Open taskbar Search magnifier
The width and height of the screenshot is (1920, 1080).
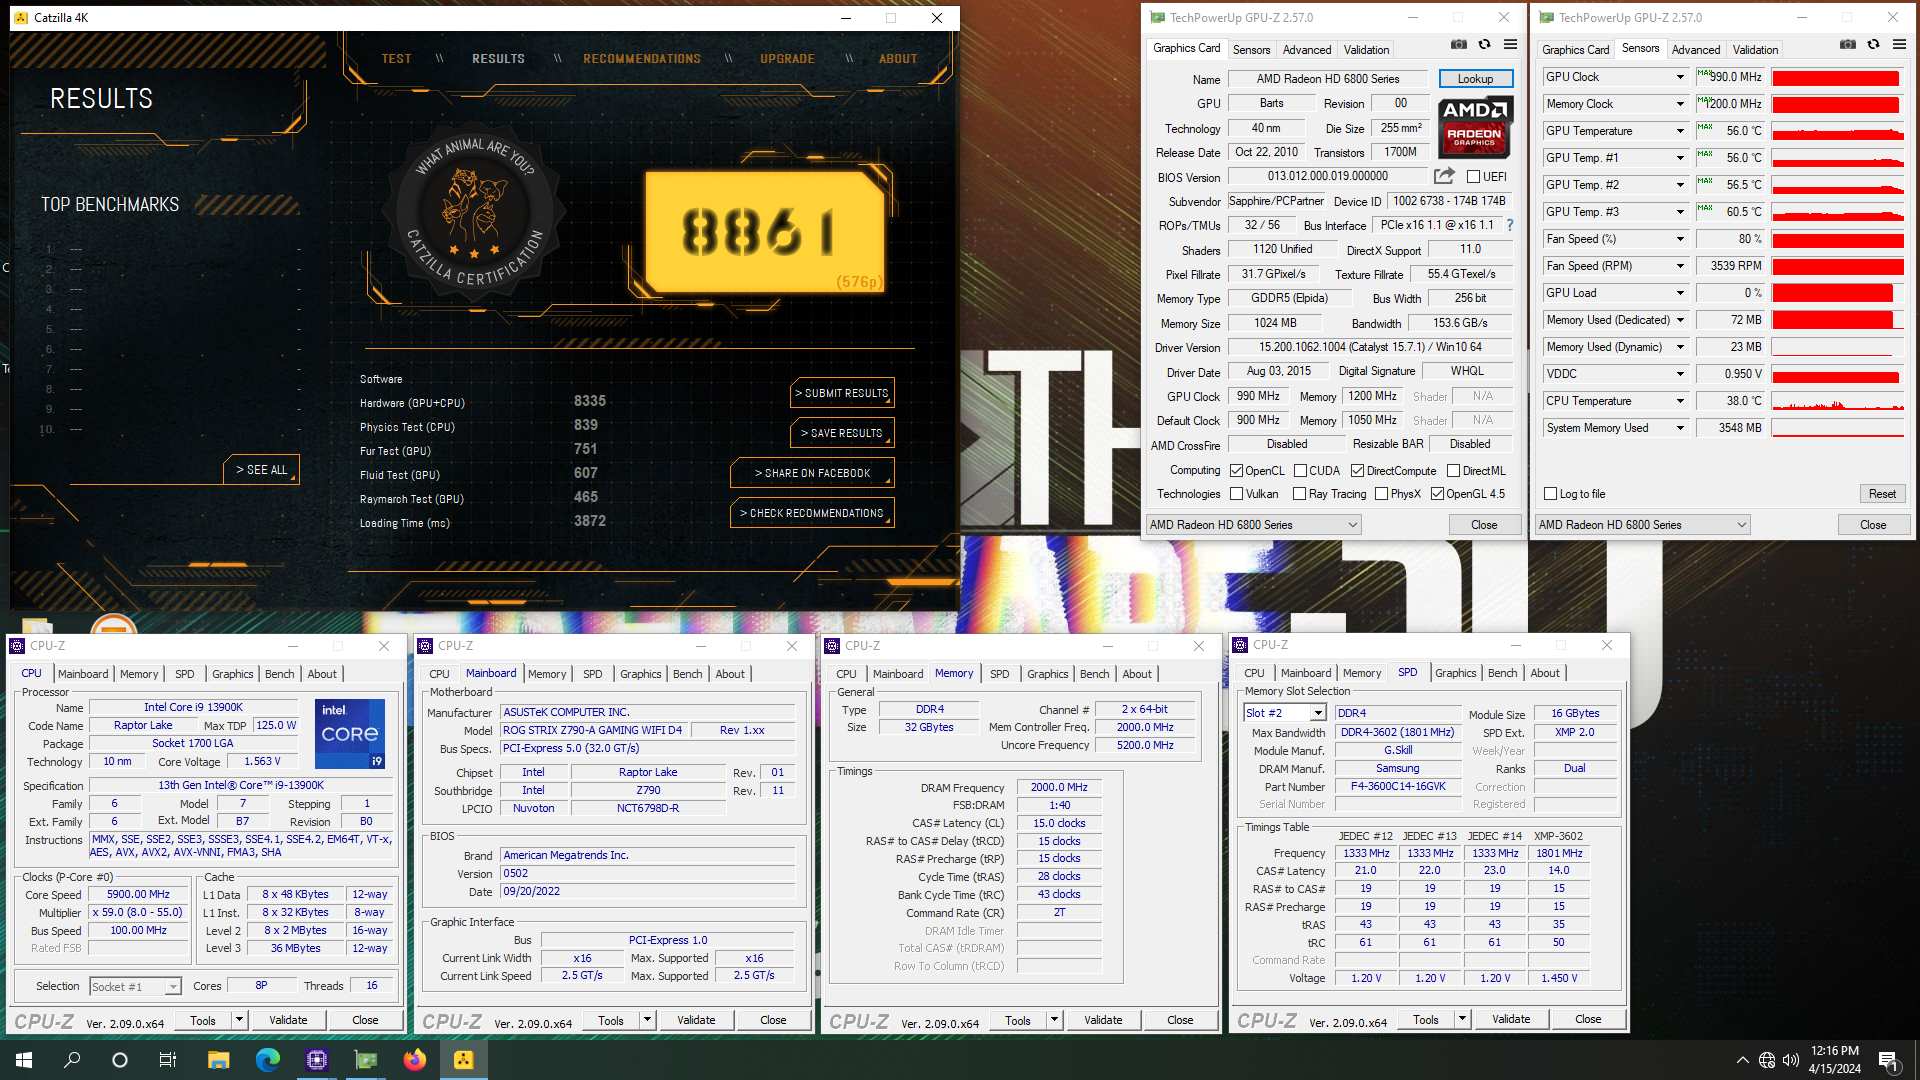tap(72, 1060)
